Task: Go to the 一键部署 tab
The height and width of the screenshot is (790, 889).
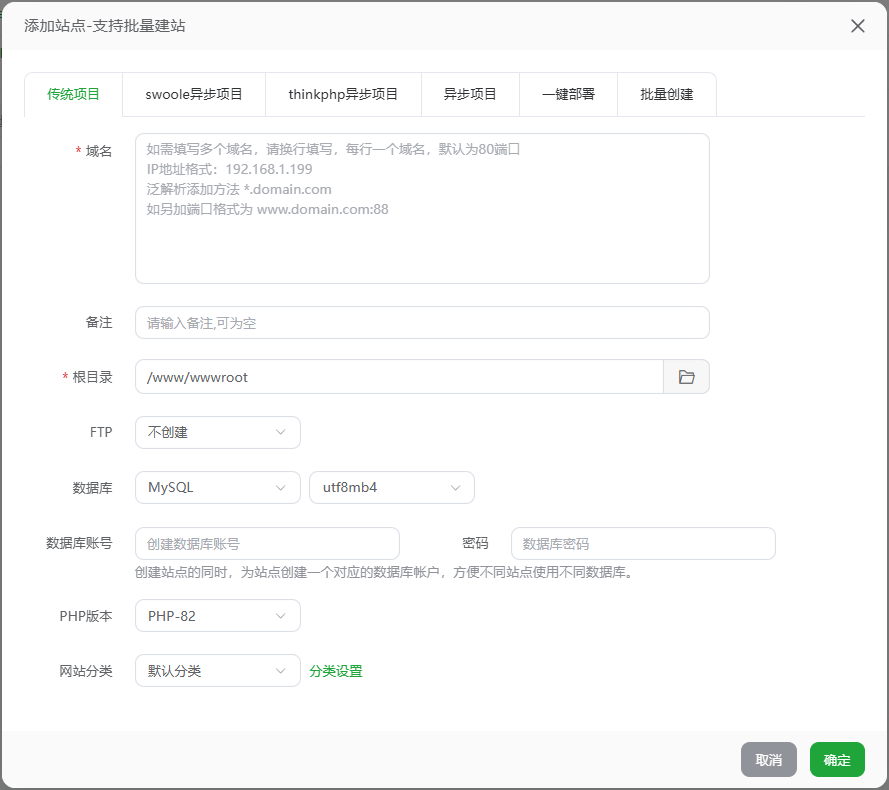Action: pyautogui.click(x=568, y=95)
